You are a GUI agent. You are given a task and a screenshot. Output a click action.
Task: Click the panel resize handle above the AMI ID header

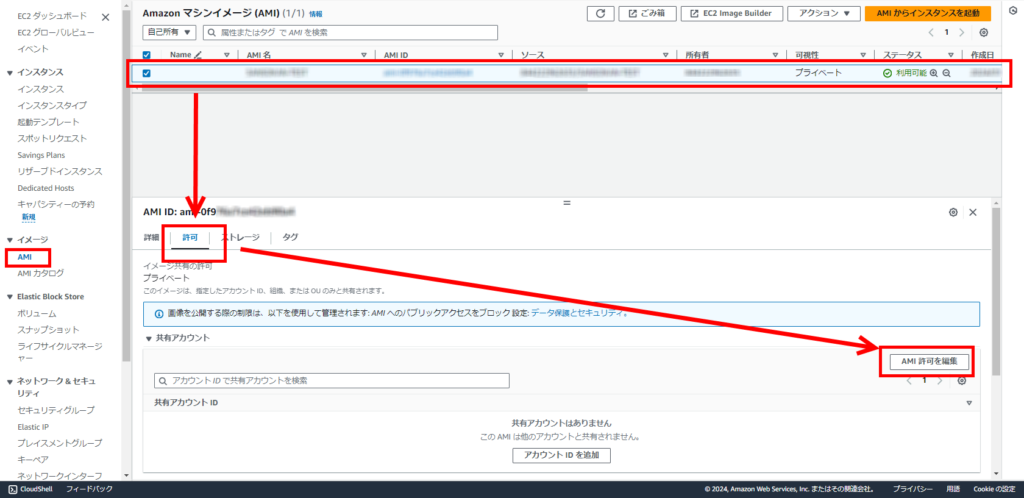567,203
